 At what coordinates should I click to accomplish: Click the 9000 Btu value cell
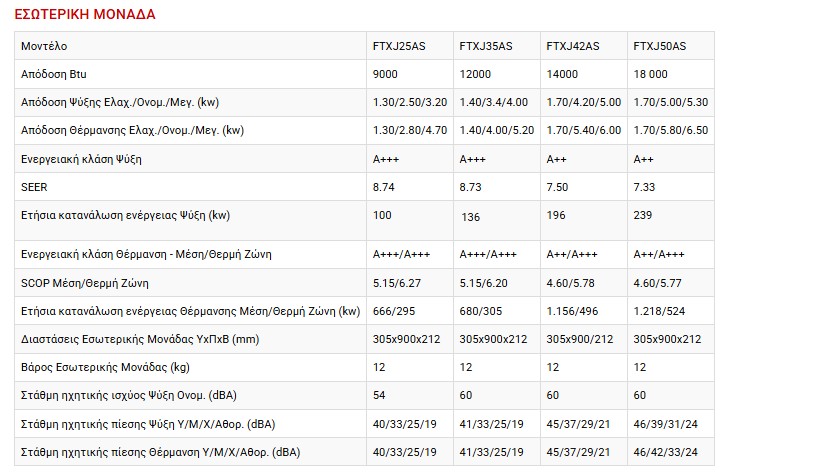click(x=385, y=75)
